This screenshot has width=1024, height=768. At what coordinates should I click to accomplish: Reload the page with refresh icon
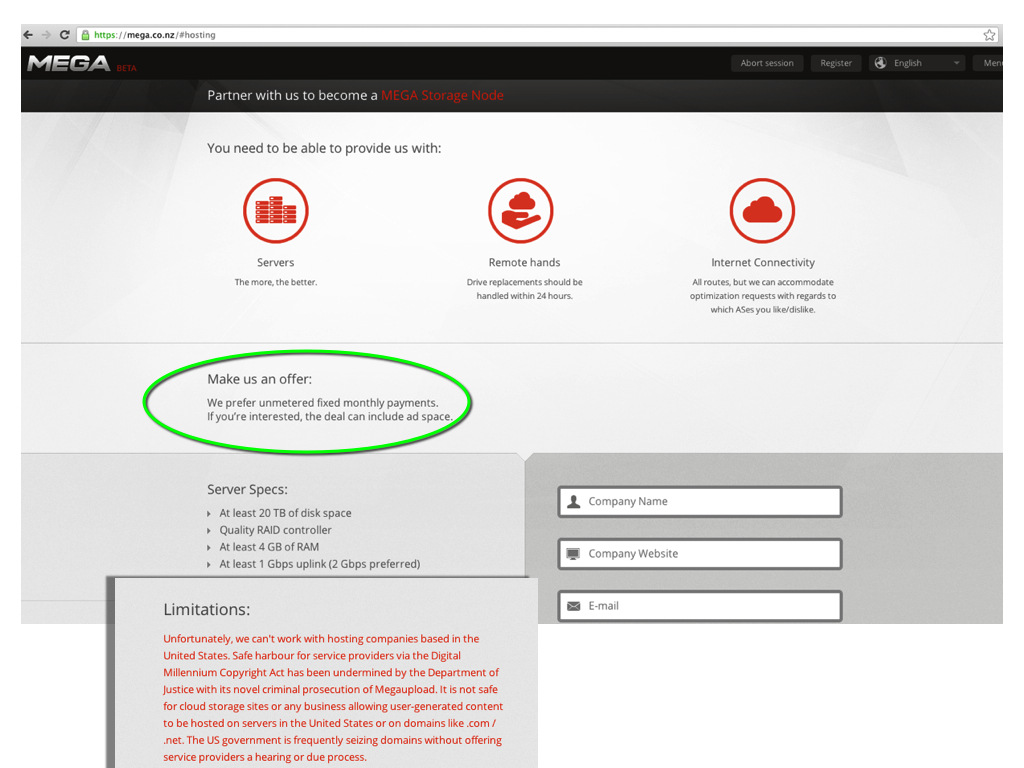tap(64, 35)
